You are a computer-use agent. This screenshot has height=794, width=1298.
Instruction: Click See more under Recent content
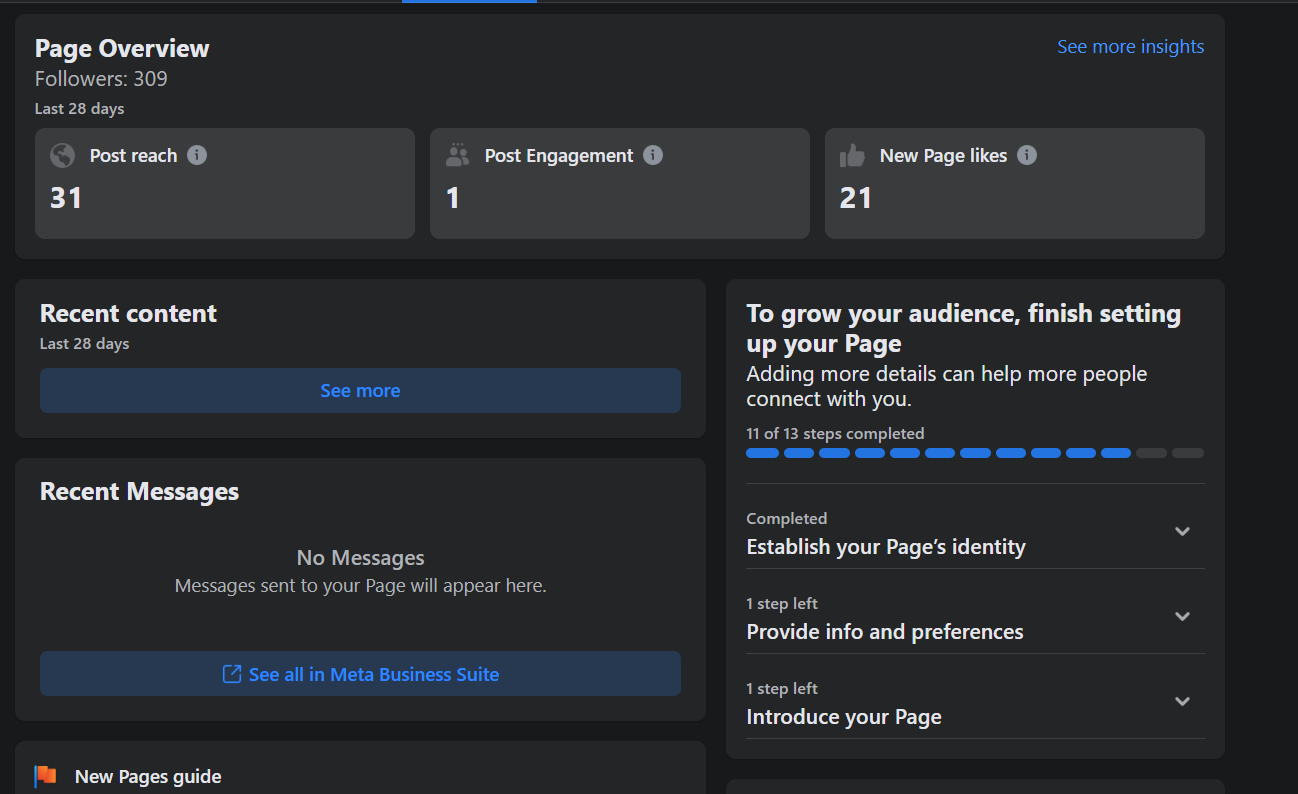pos(360,391)
